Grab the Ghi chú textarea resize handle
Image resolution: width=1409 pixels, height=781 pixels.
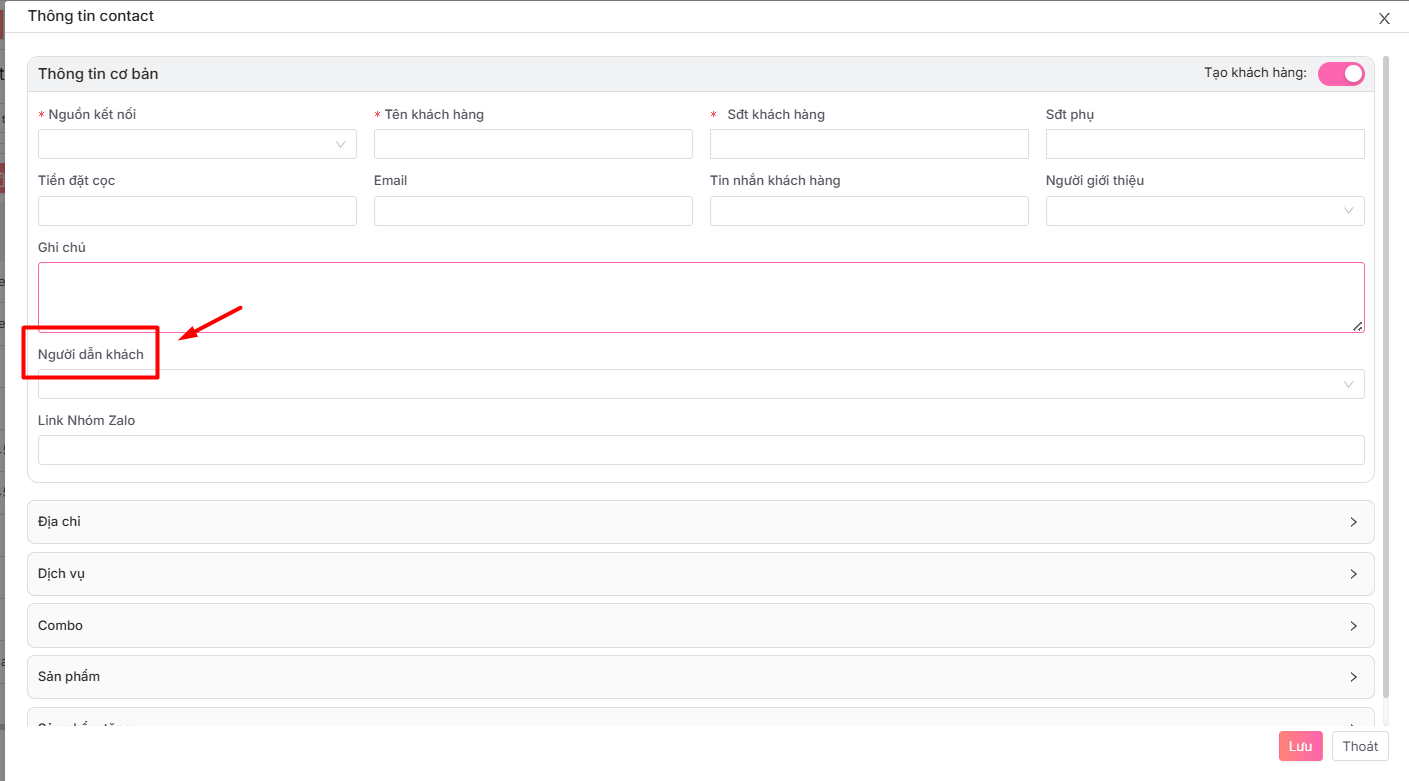1357,326
